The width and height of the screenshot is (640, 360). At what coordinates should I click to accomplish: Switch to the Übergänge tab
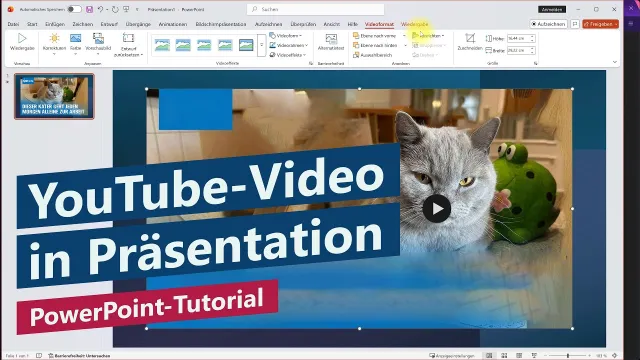pyautogui.click(x=138, y=24)
